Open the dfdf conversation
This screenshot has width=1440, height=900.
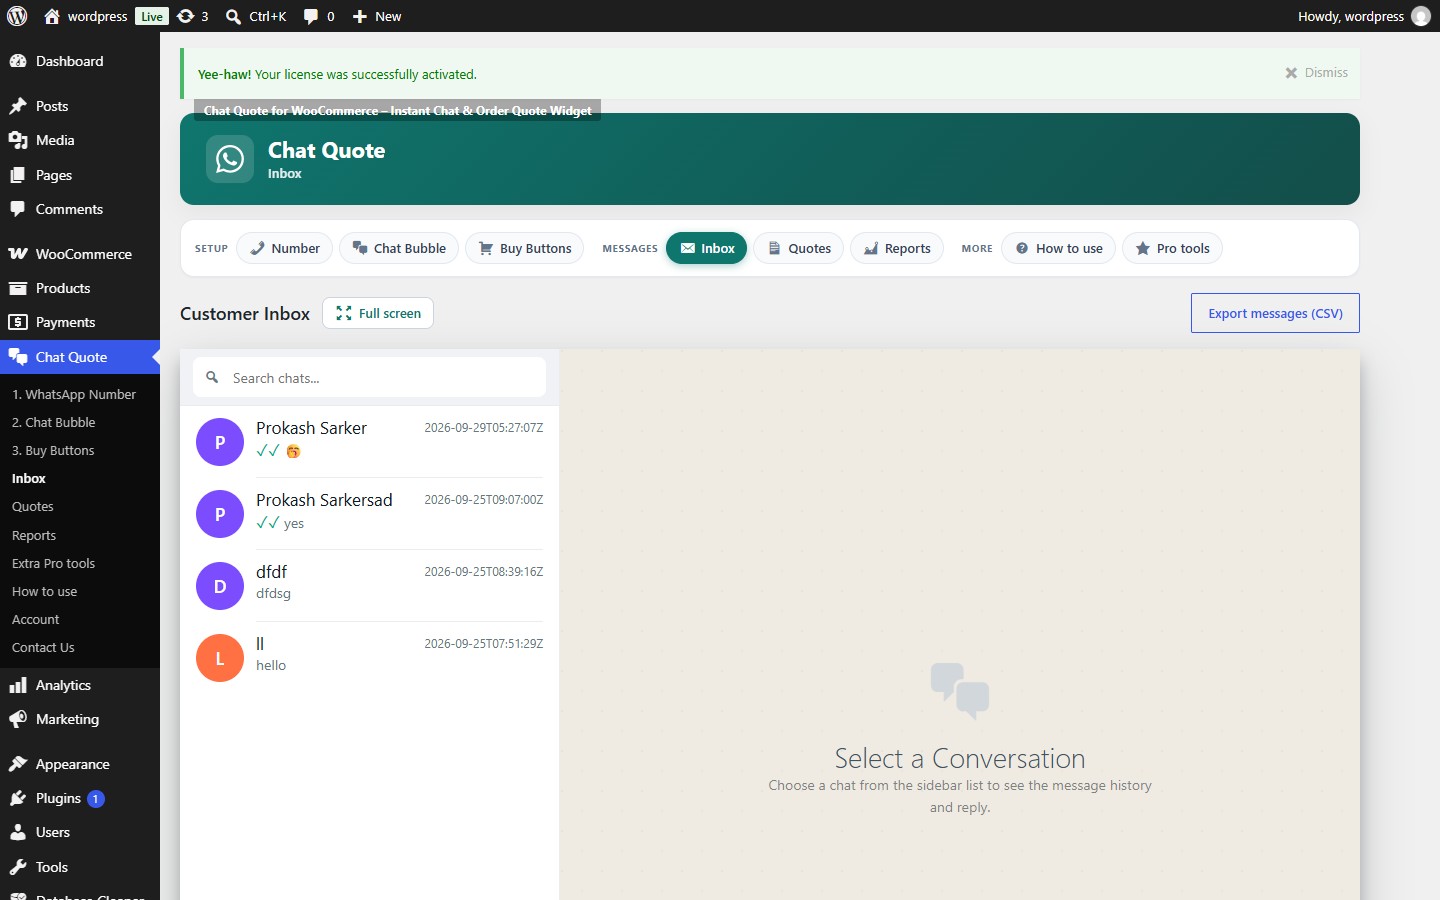pyautogui.click(x=370, y=586)
